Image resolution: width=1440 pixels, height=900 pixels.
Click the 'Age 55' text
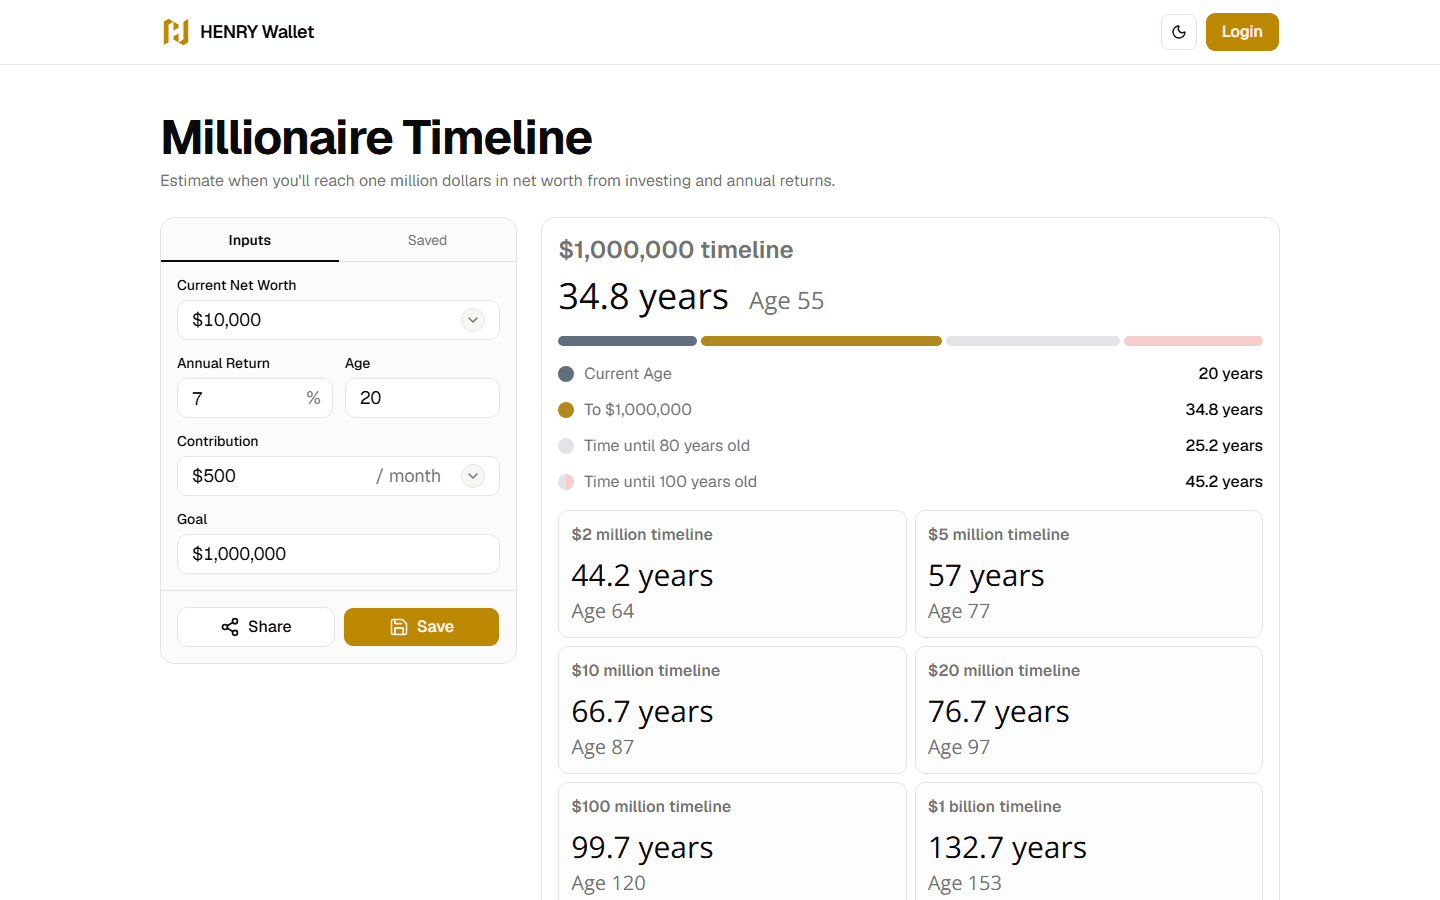[786, 301]
